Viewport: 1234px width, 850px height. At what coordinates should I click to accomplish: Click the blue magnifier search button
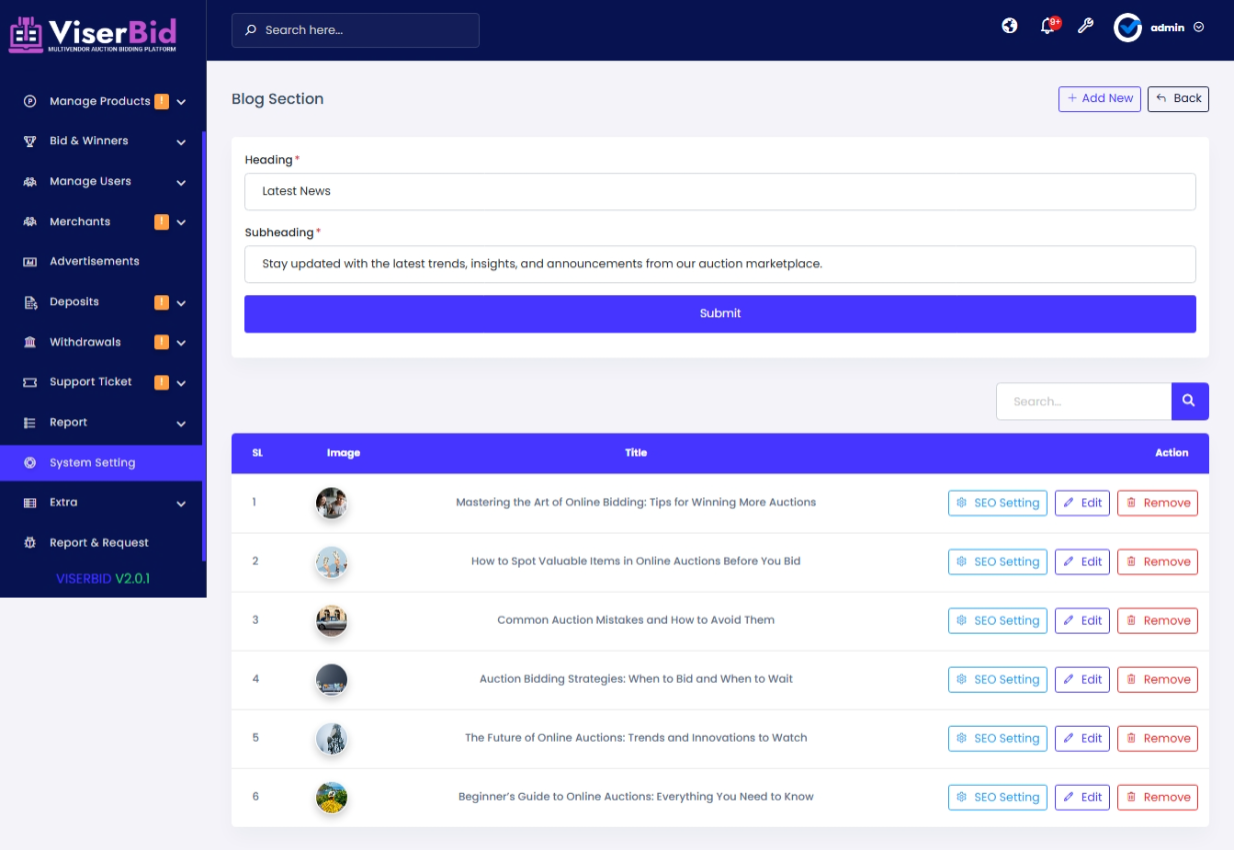point(1189,401)
